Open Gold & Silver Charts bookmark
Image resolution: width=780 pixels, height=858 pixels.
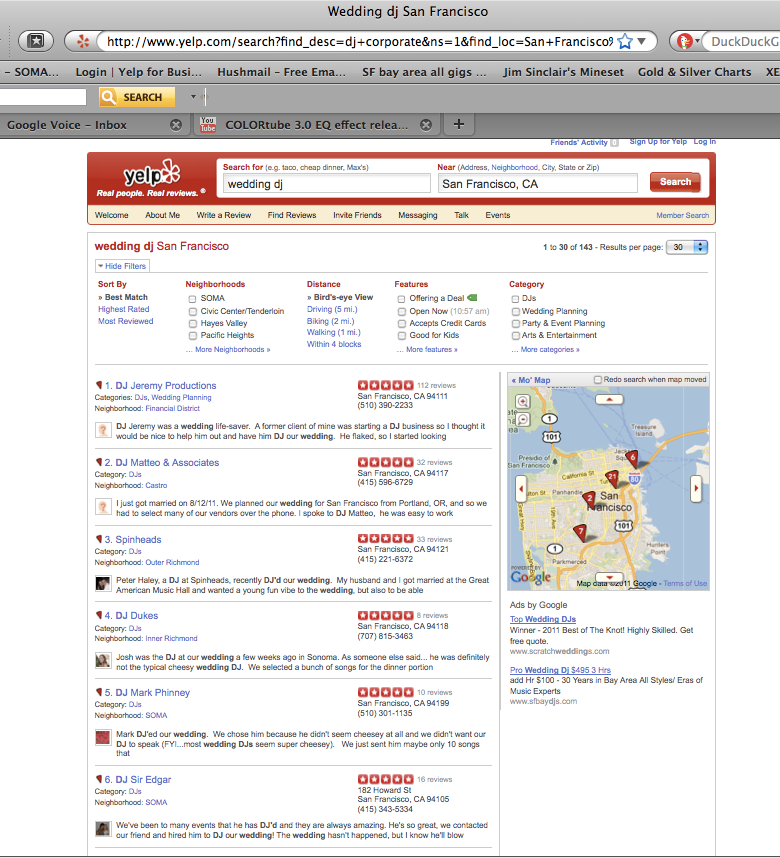click(x=694, y=72)
